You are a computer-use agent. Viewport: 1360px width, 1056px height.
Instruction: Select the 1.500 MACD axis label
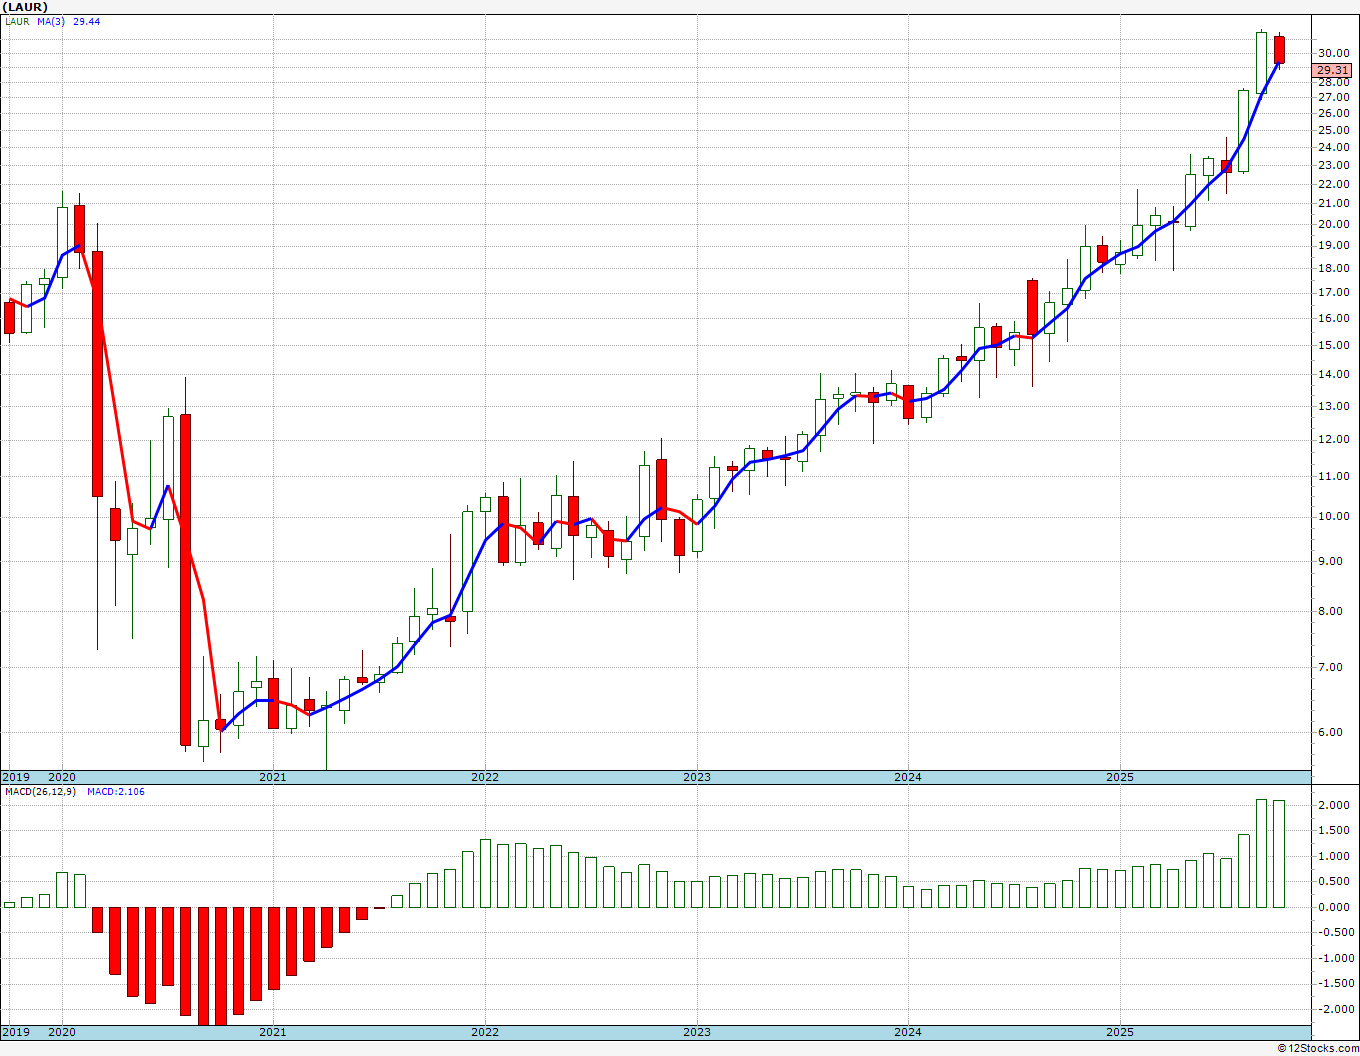(x=1334, y=832)
